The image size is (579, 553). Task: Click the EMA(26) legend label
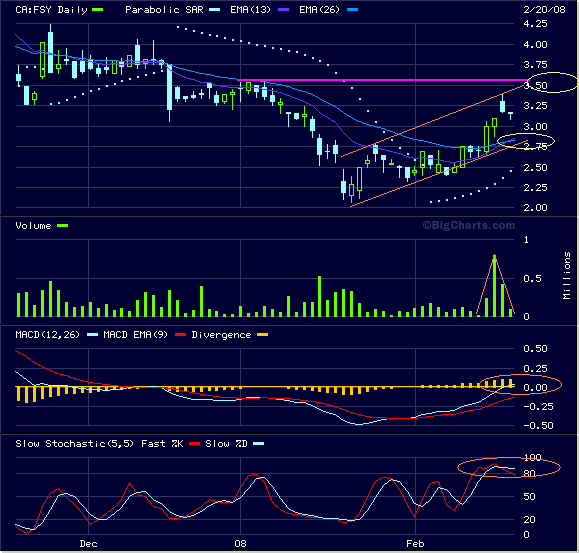tap(319, 10)
